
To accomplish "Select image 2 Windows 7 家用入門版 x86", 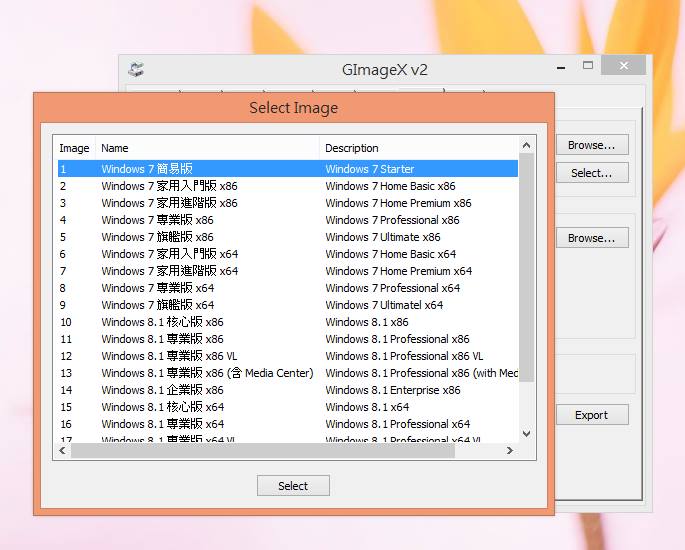I will [288, 186].
